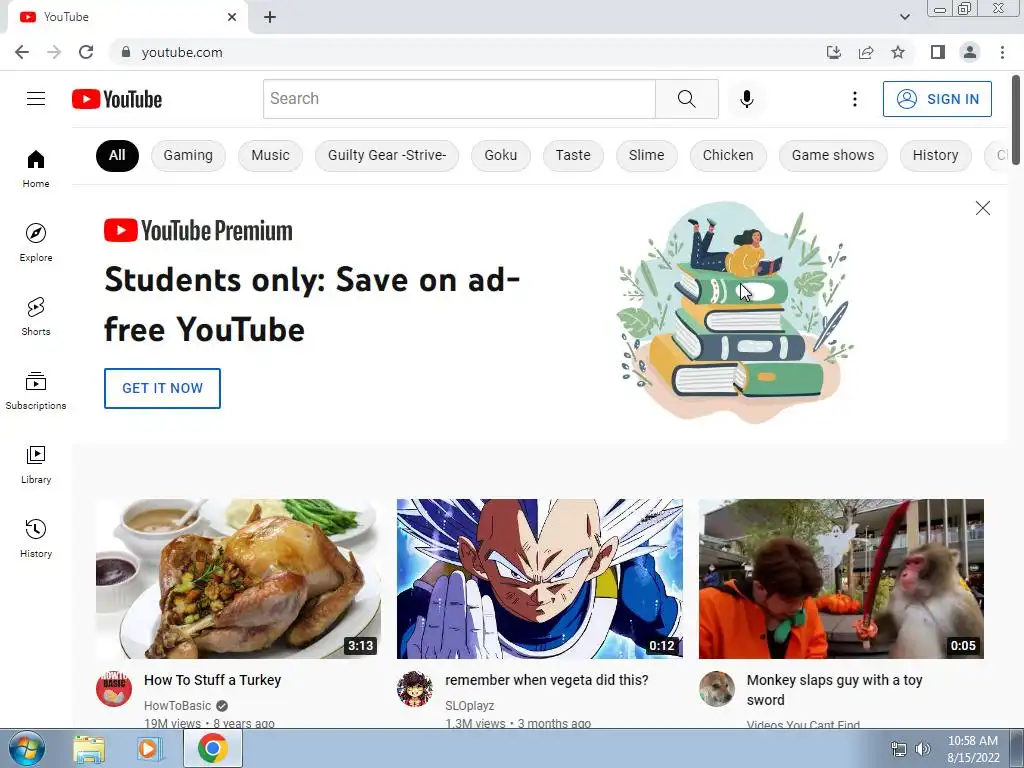Go to Home in sidebar
The image size is (1024, 768).
click(x=36, y=168)
